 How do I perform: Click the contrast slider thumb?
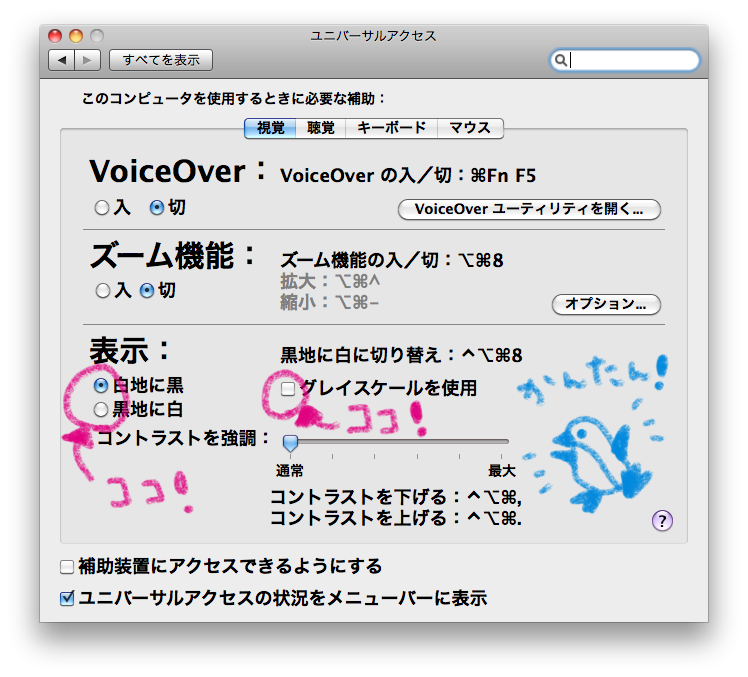point(290,443)
